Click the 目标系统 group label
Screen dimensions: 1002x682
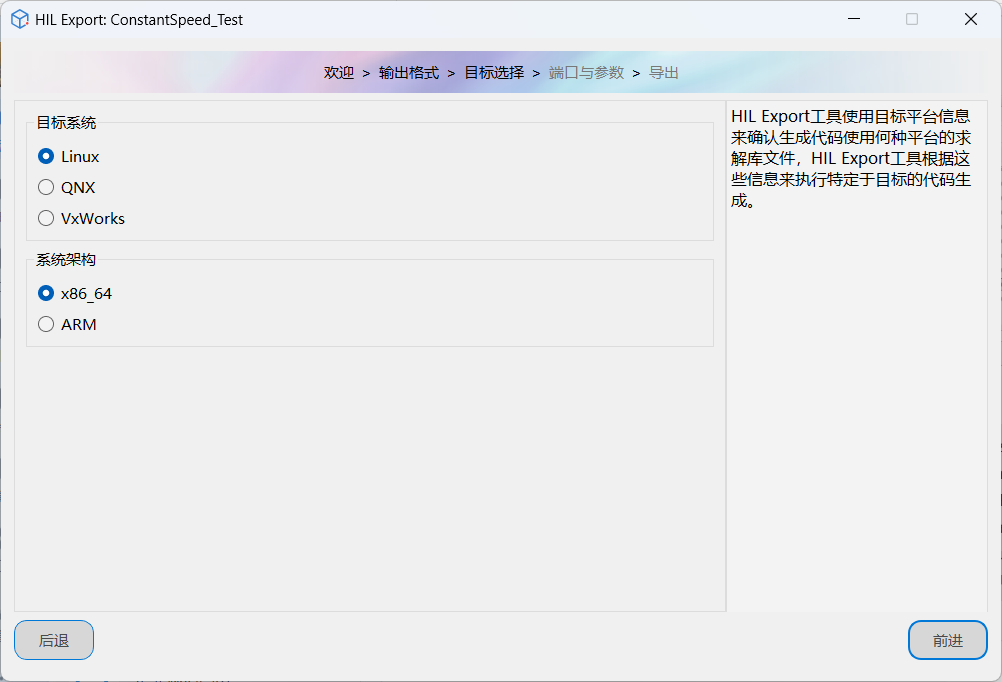point(66,123)
